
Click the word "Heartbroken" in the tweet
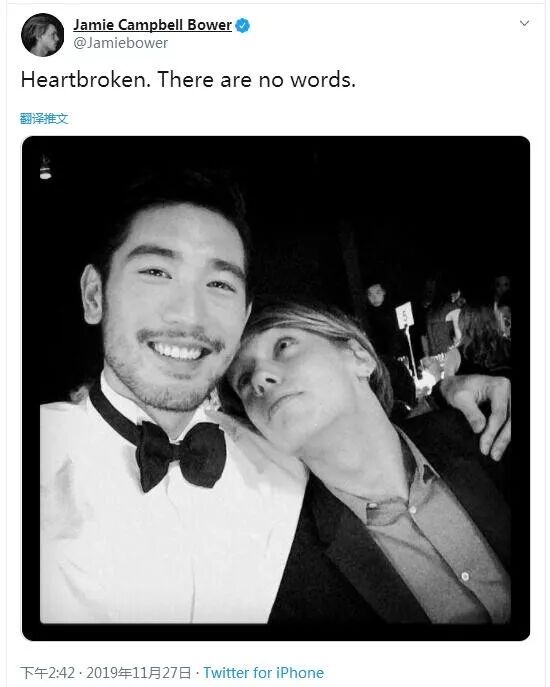coord(83,80)
